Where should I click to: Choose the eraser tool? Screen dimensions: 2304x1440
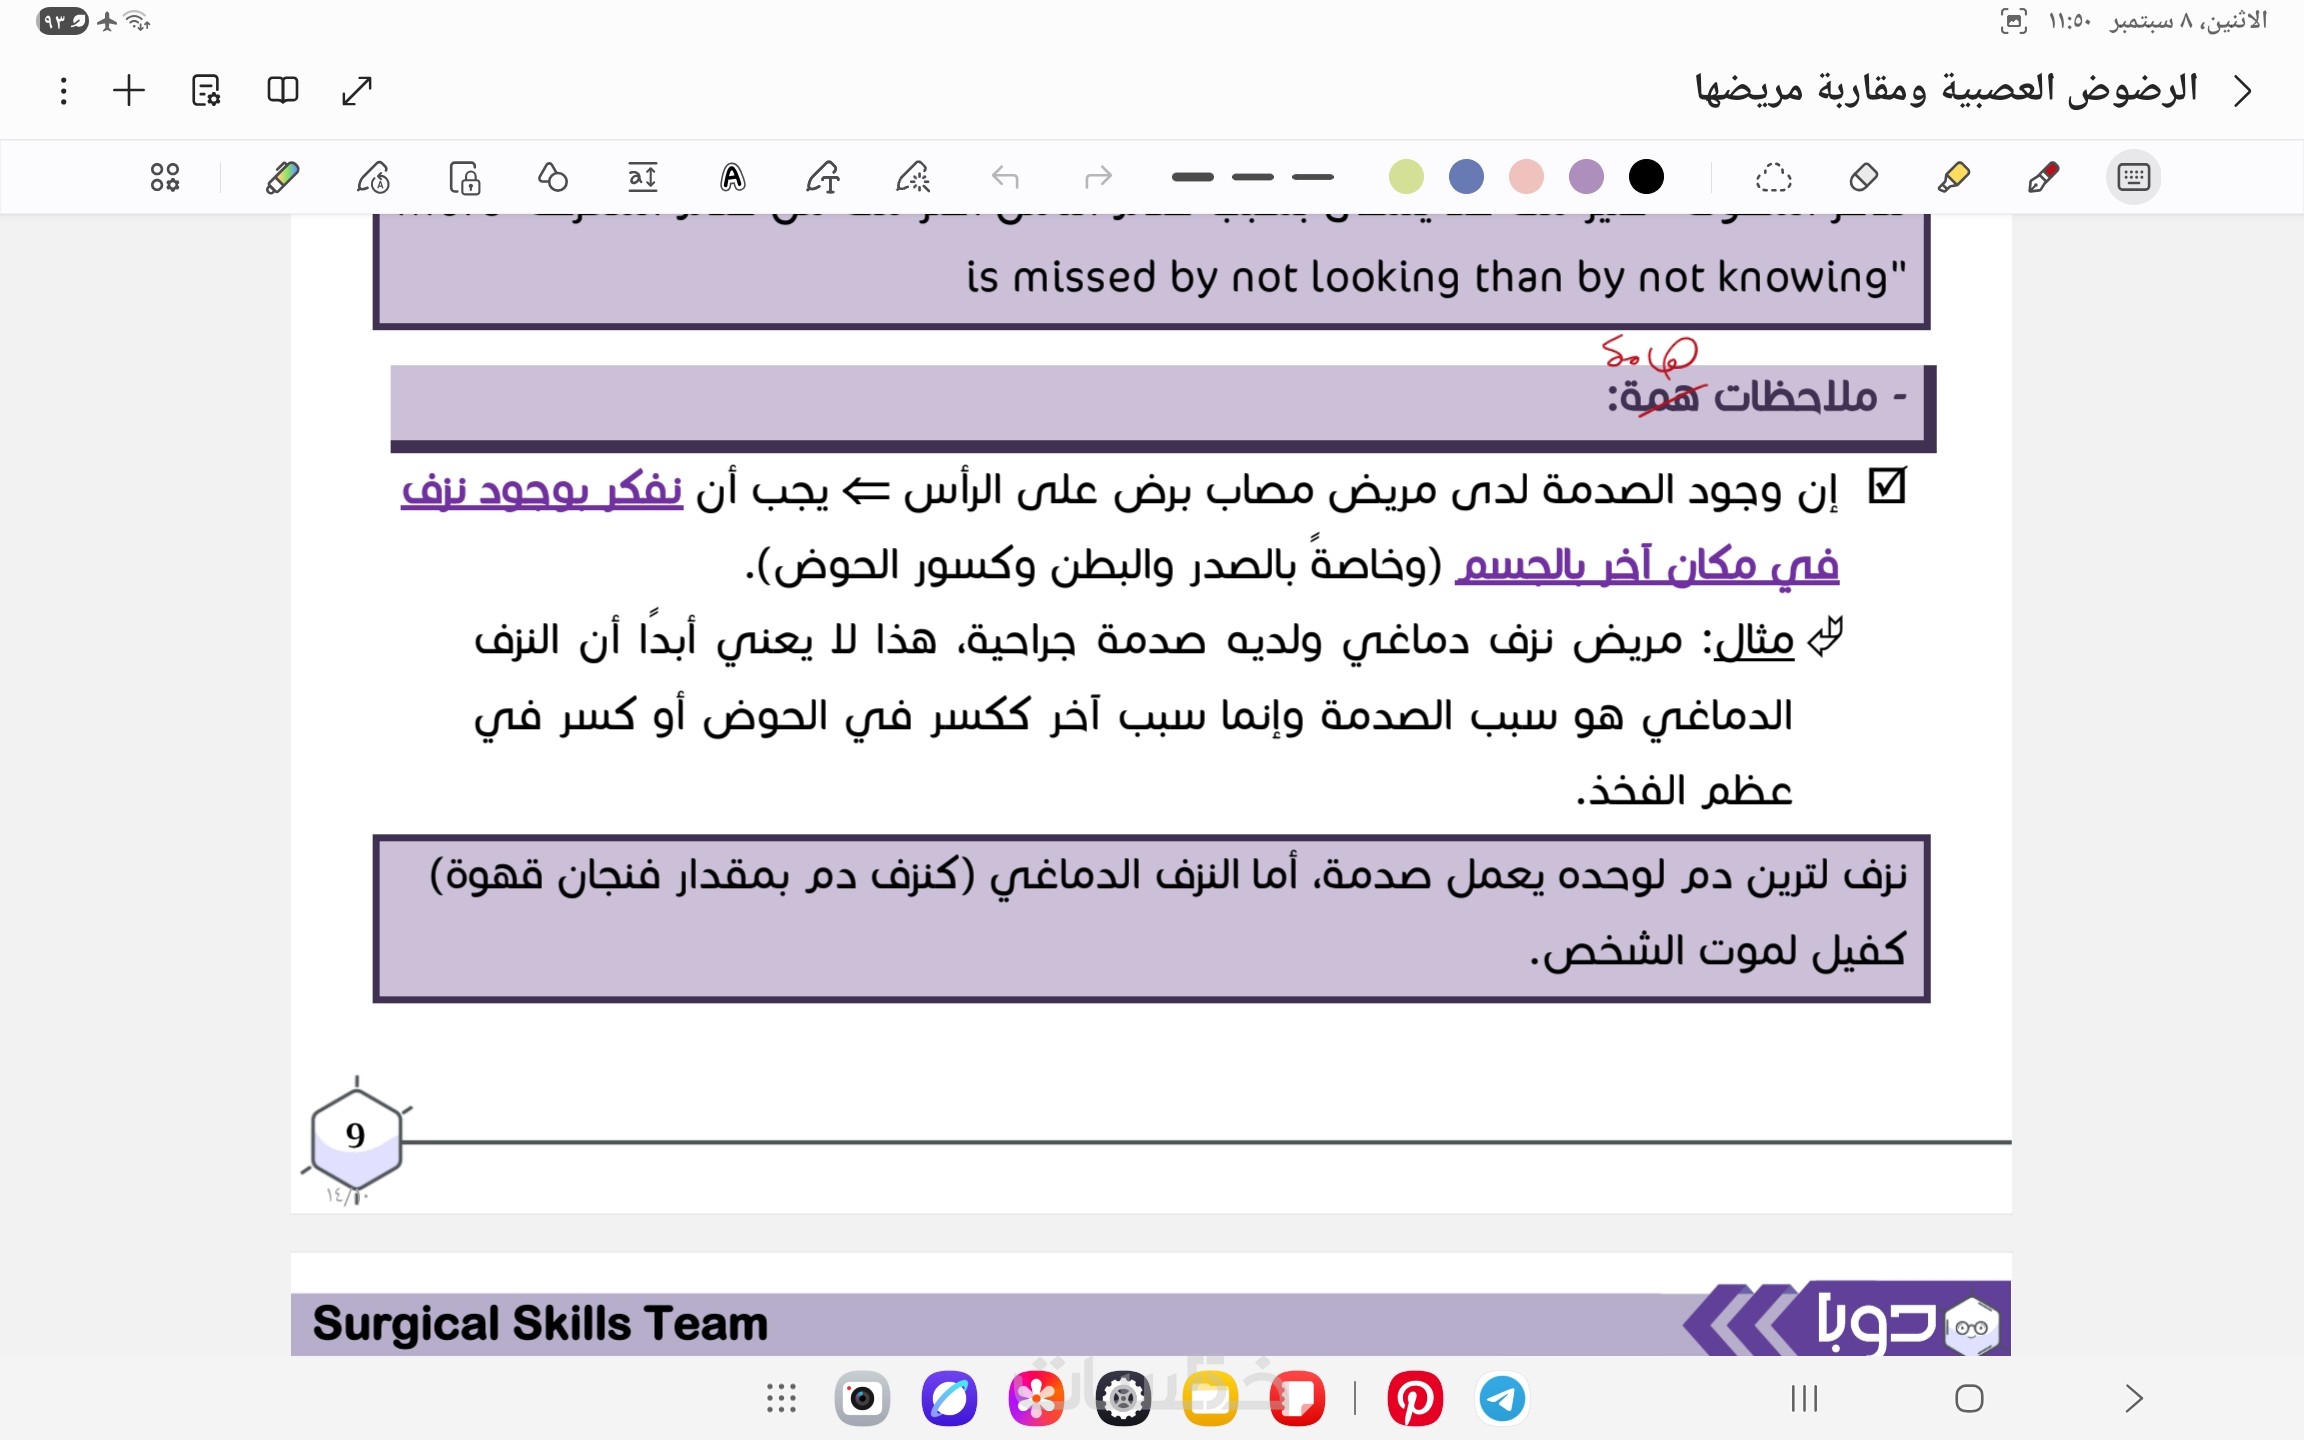pyautogui.click(x=1863, y=178)
